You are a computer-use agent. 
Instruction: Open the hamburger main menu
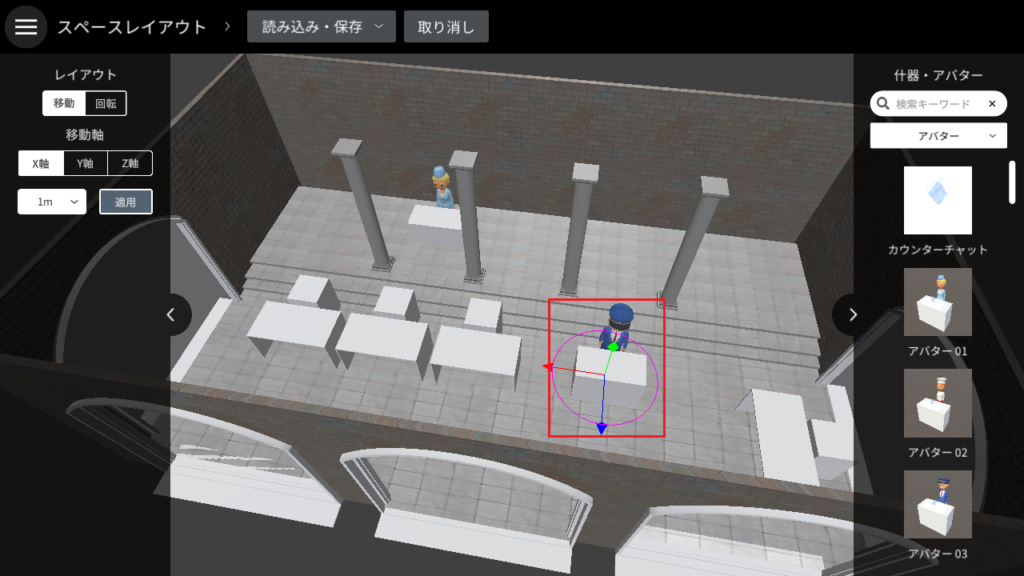26,27
